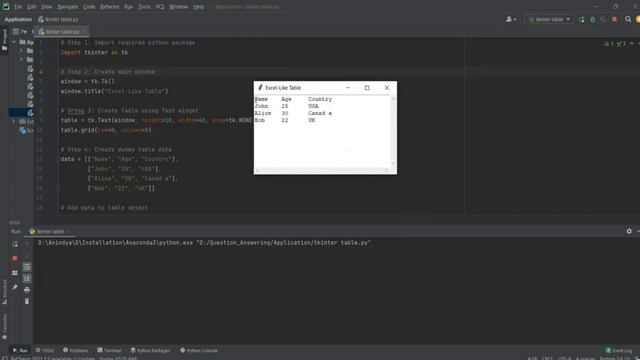
Task: Open the Navigate menu
Action: [x=68, y=7]
